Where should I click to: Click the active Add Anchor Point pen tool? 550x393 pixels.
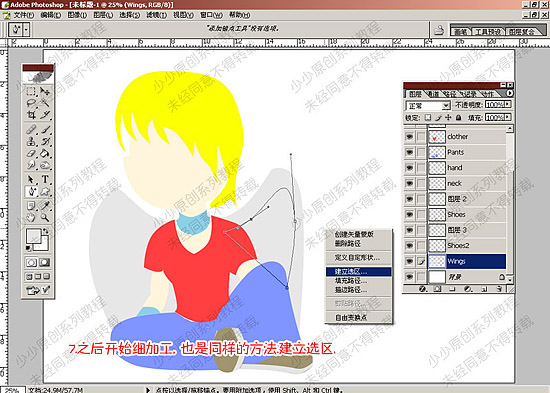[31, 192]
